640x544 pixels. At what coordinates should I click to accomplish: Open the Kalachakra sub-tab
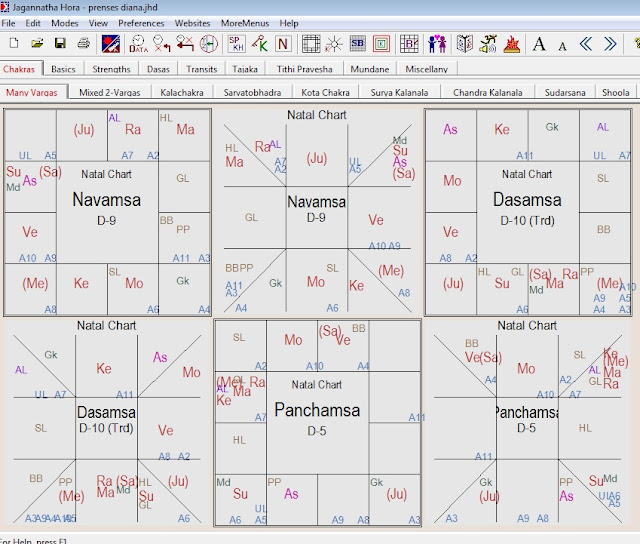click(182, 93)
